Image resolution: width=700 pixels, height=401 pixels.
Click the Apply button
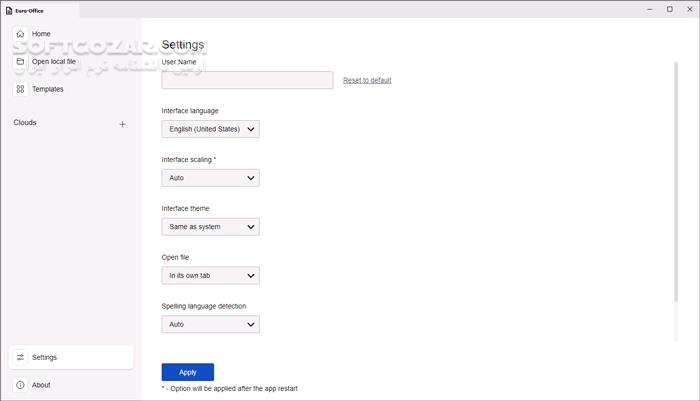[188, 372]
